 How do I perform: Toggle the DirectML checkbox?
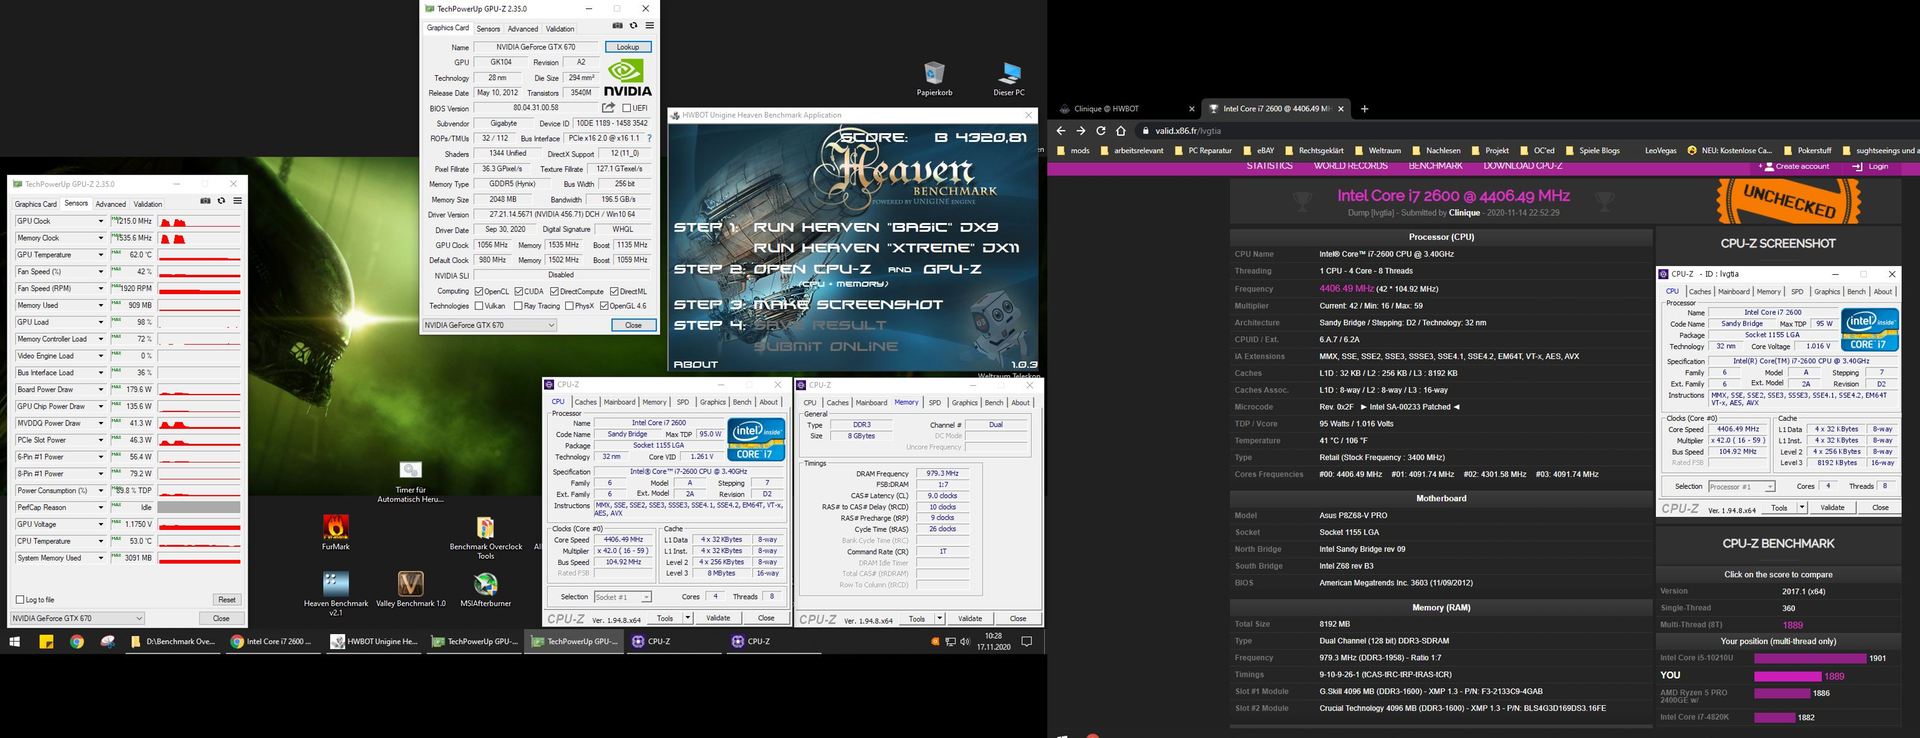click(614, 291)
